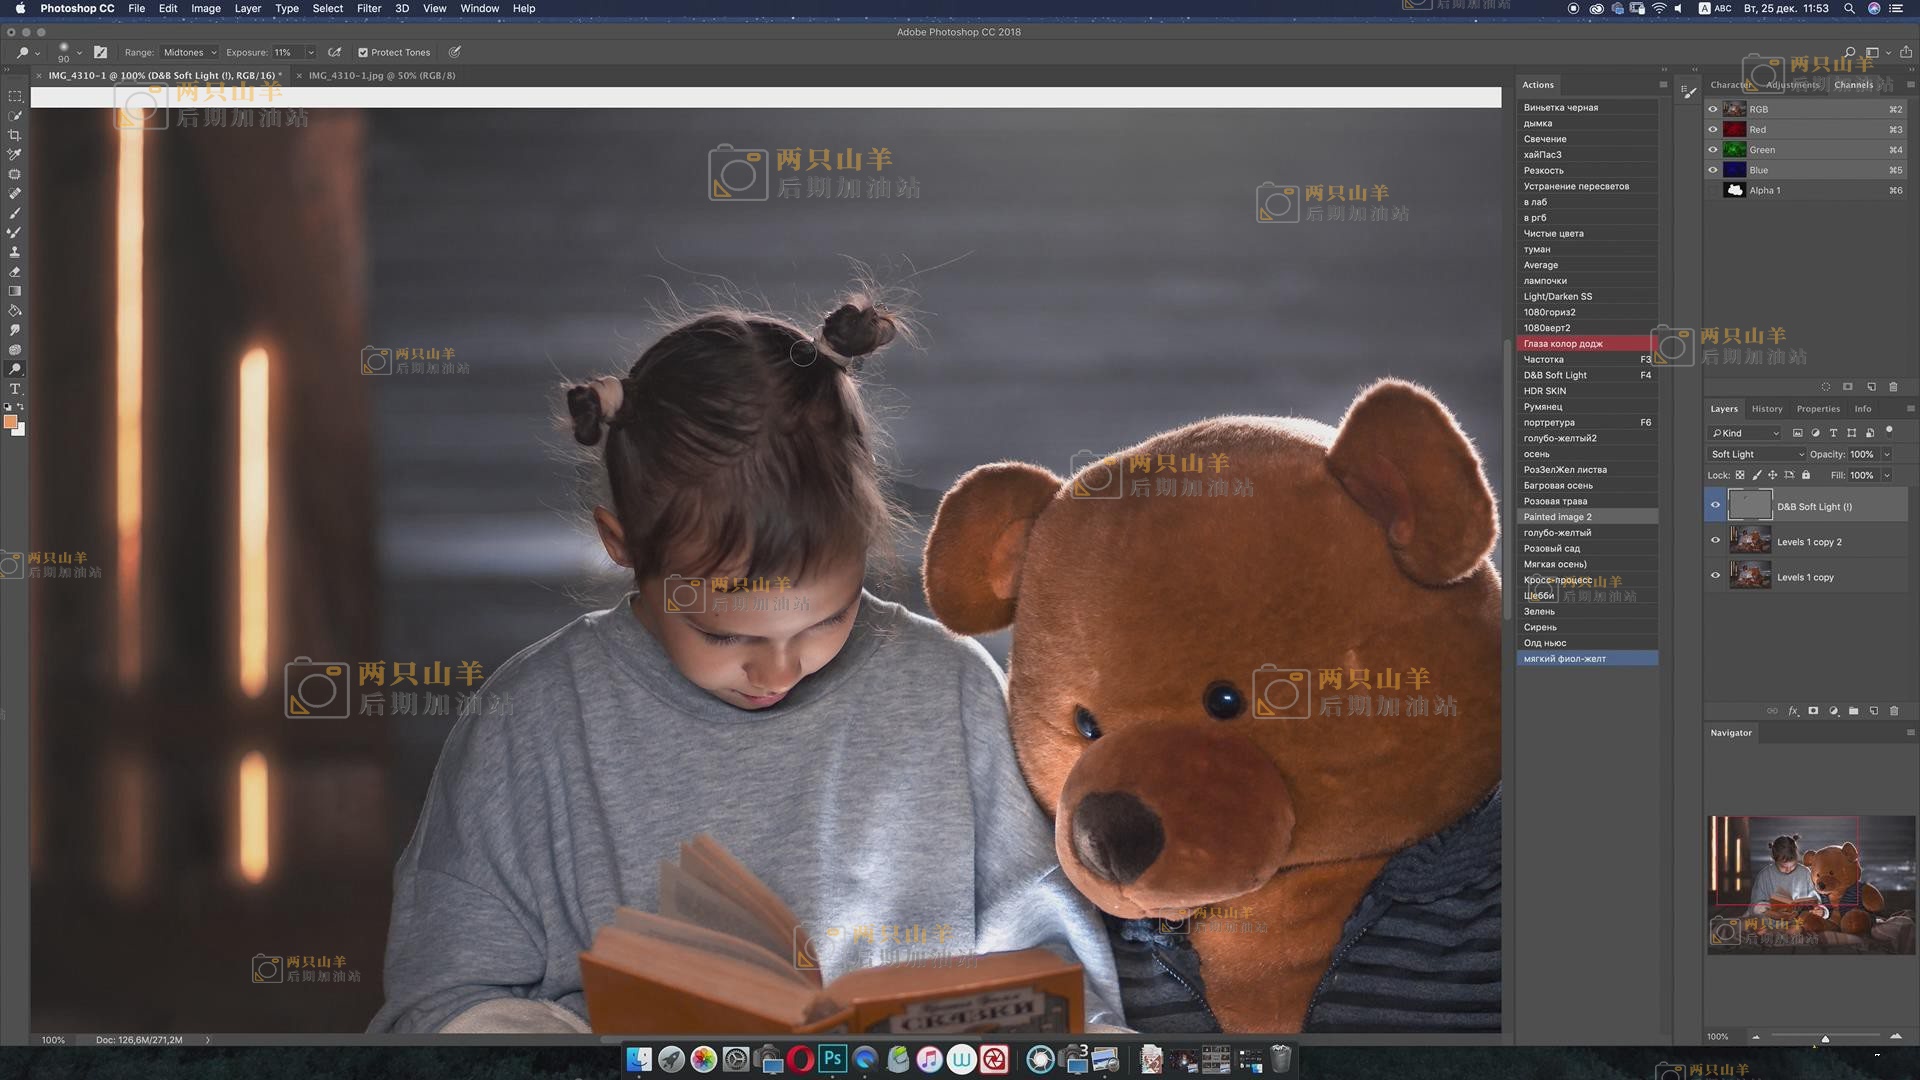
Task: Select the Crop tool
Action: coord(15,135)
